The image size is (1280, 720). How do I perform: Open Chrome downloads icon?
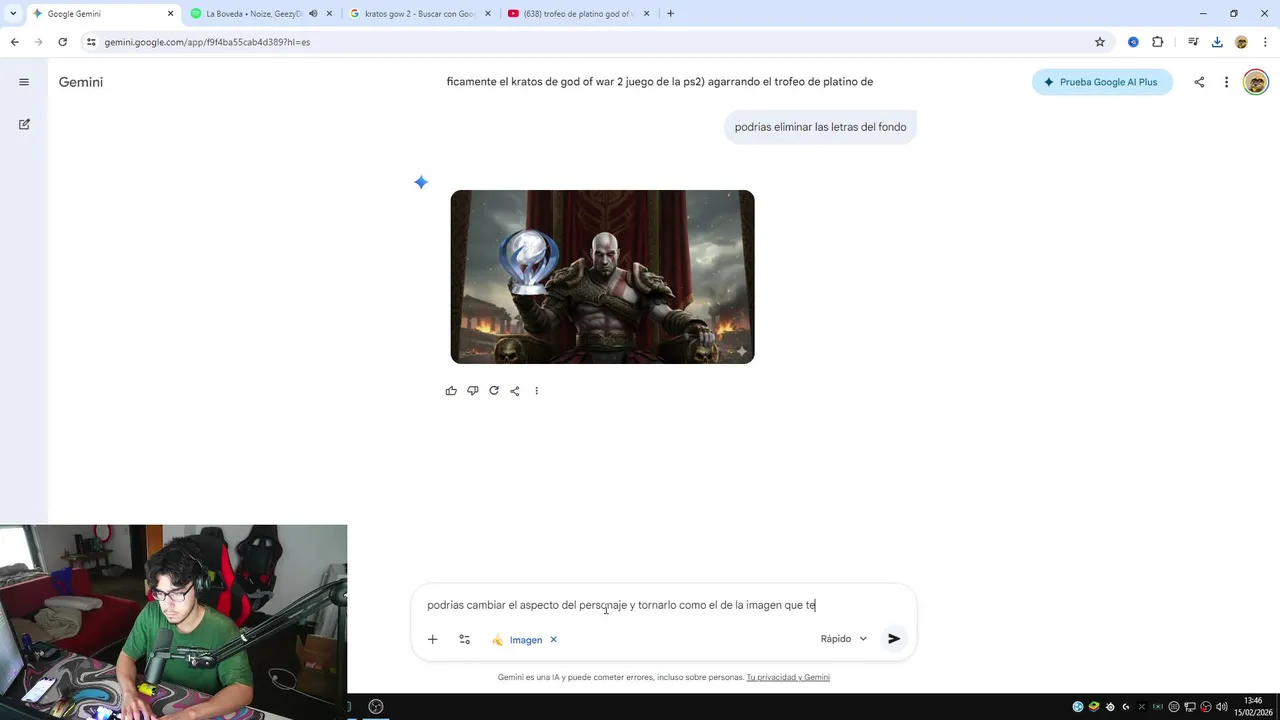[1217, 42]
